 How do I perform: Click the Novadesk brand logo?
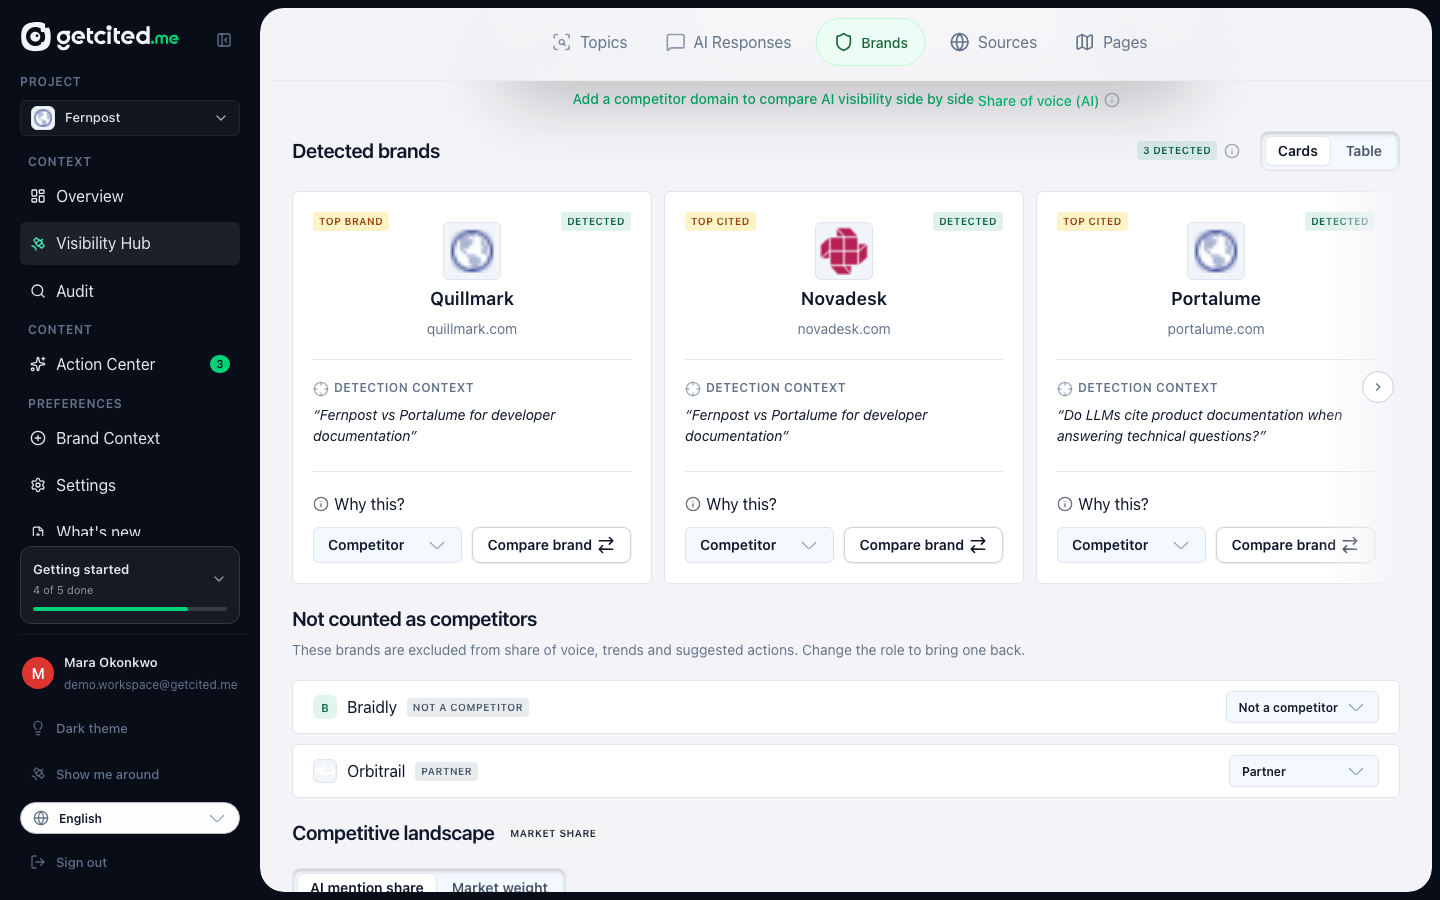844,251
